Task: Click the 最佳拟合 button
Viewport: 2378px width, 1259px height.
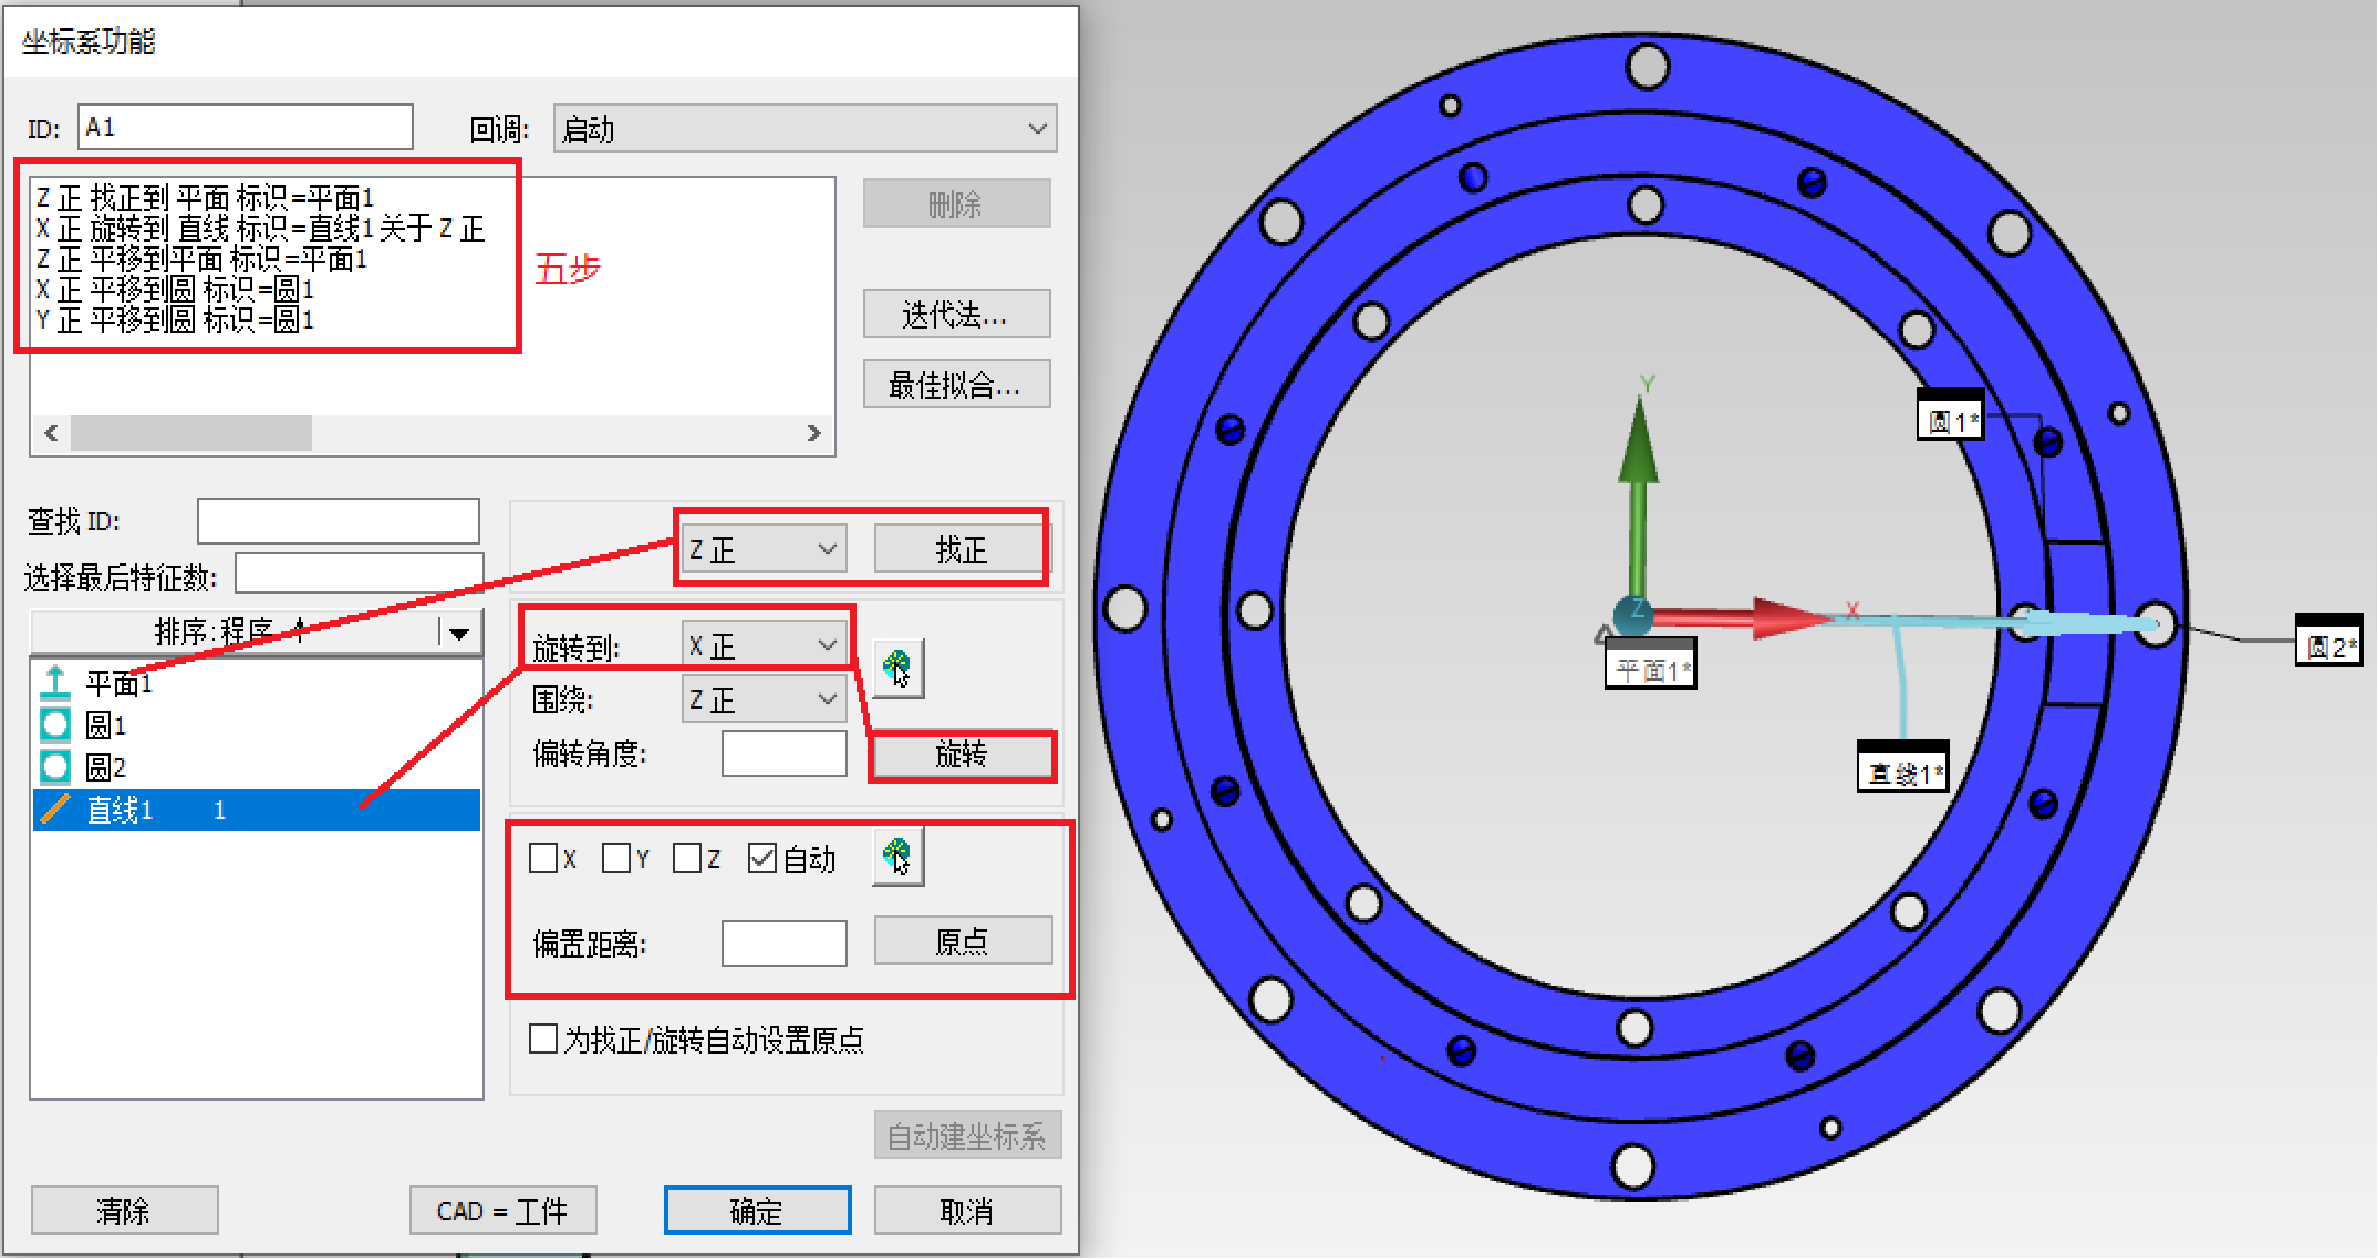Action: point(955,383)
